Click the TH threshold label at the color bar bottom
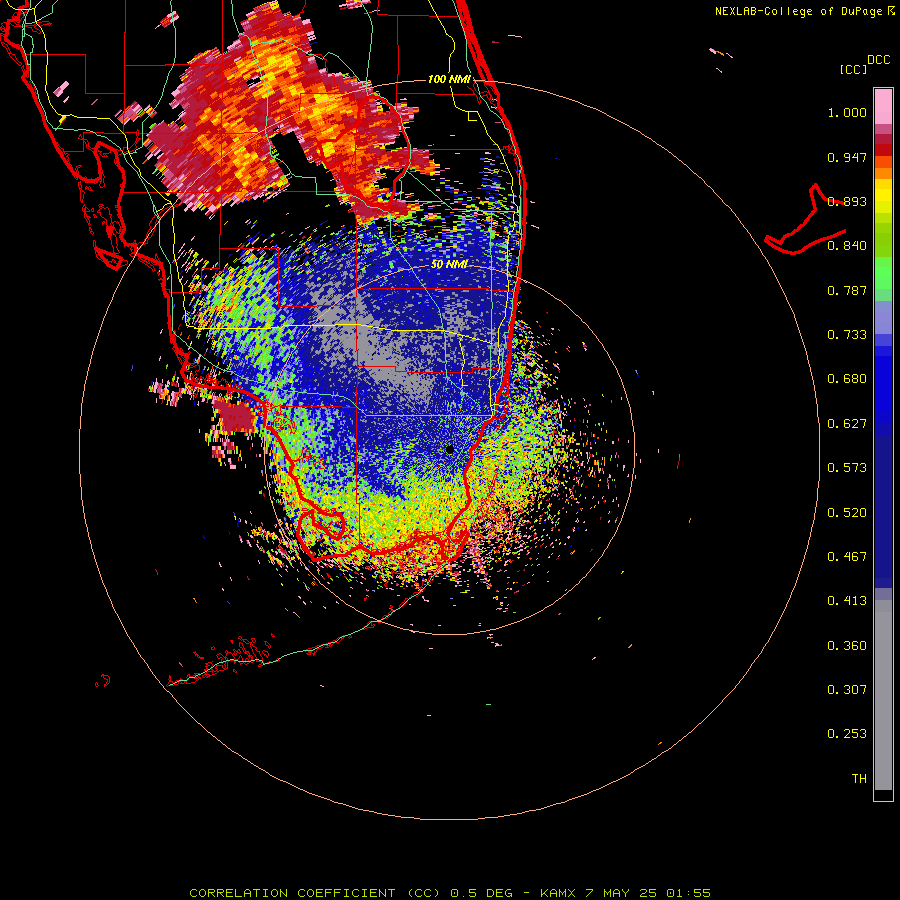The height and width of the screenshot is (900, 900). pyautogui.click(x=859, y=779)
